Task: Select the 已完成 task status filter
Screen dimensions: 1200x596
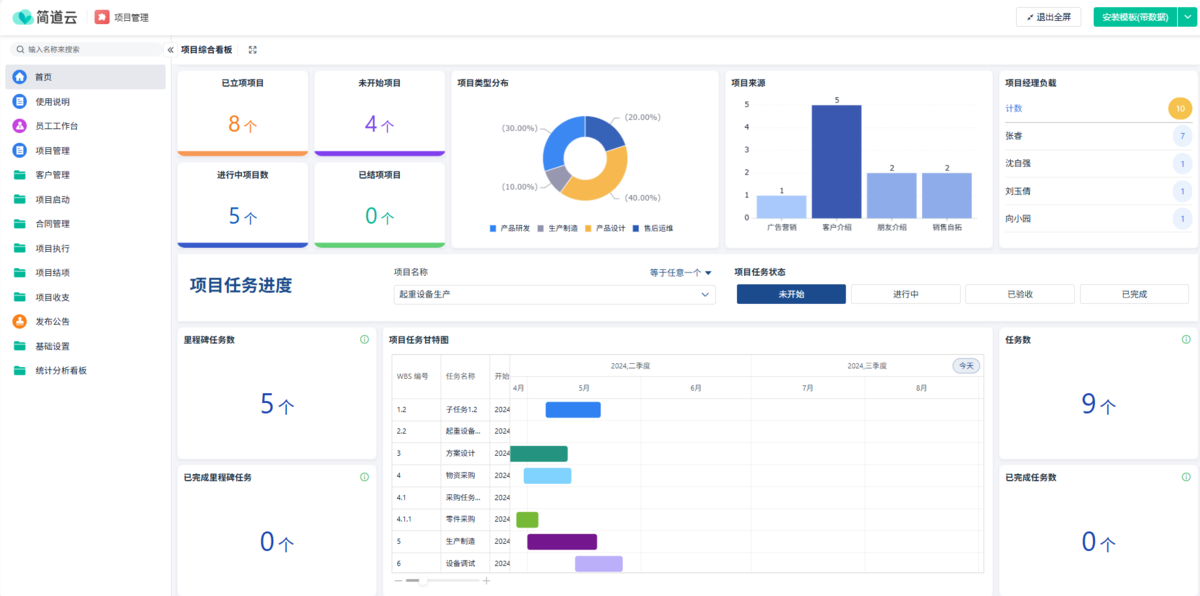Action: pyautogui.click(x=1134, y=294)
